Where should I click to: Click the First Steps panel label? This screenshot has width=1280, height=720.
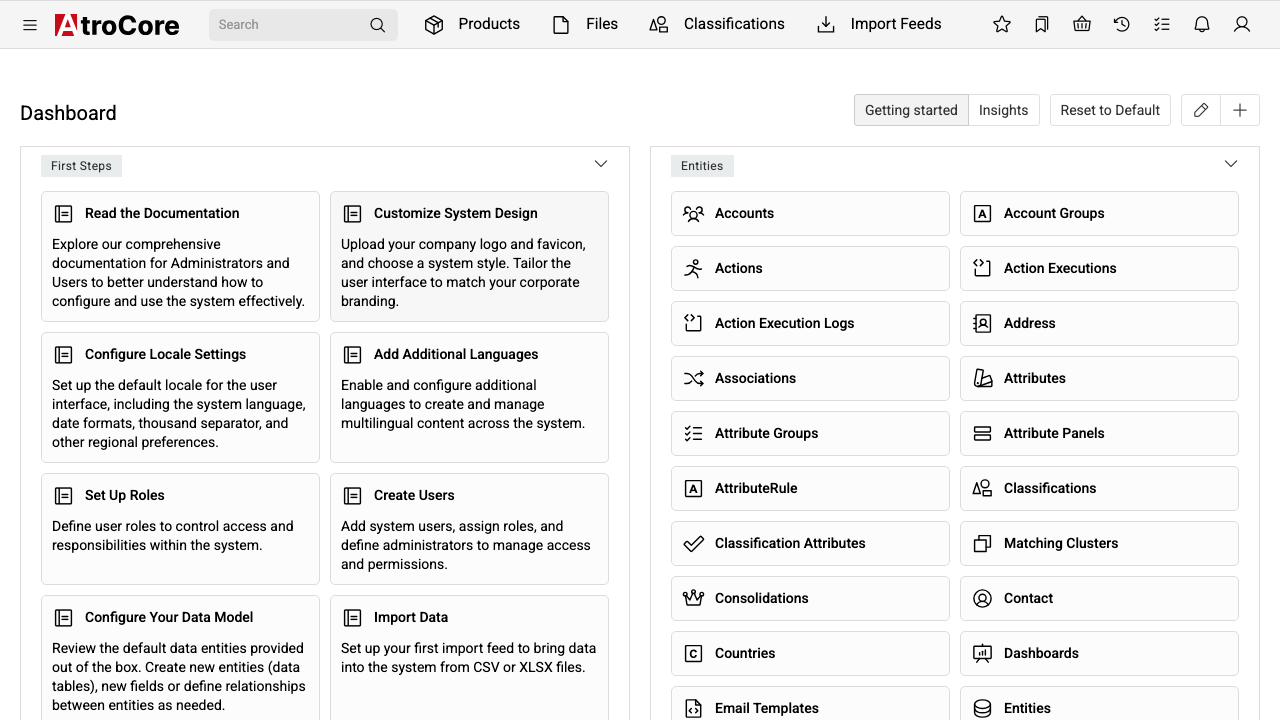coord(81,166)
